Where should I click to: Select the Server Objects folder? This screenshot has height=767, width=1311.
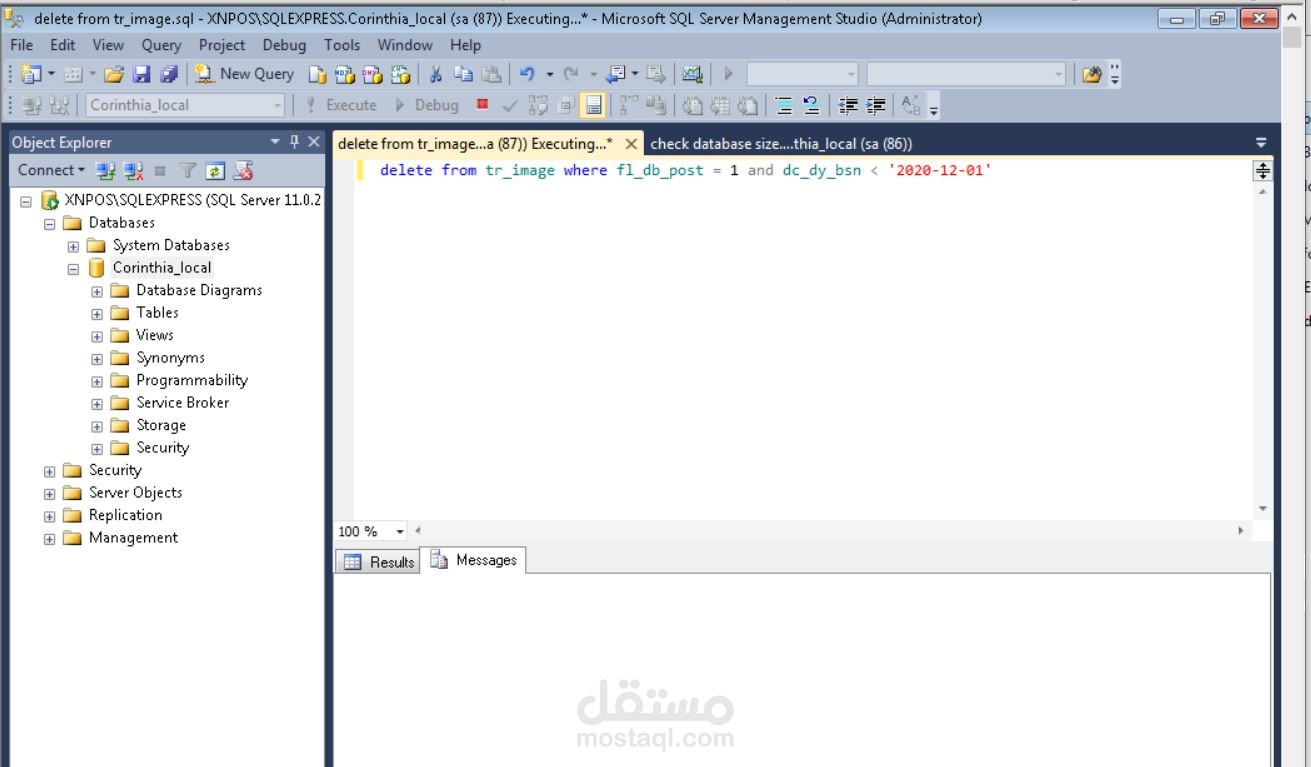point(135,493)
